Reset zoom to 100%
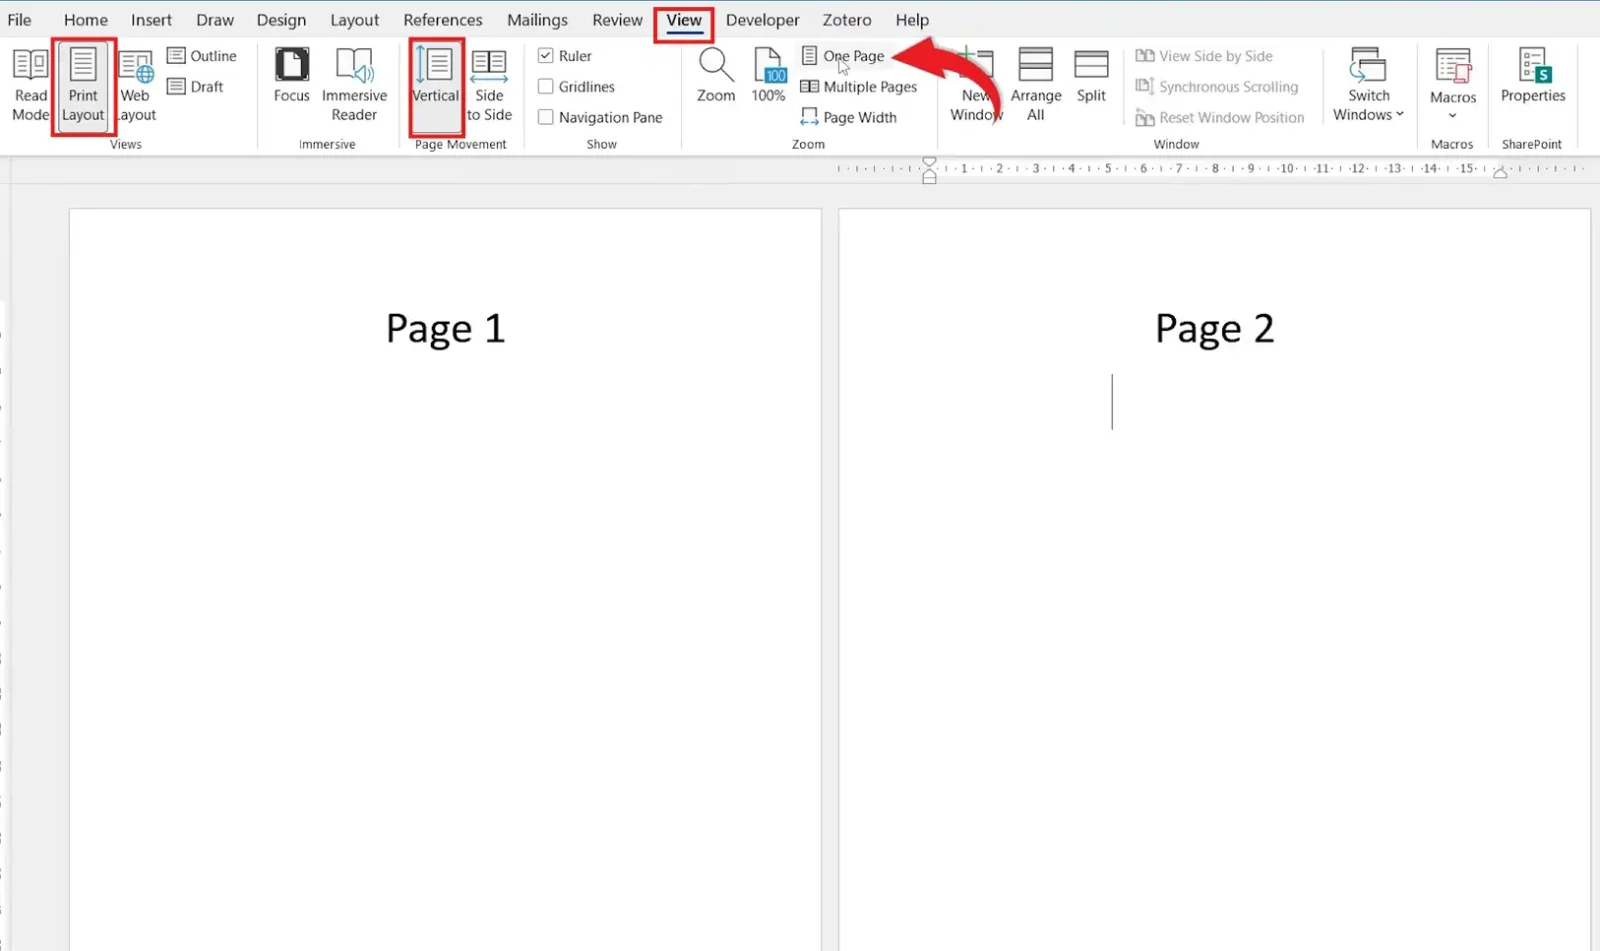Screen dimensions: 1600x951 [x=768, y=75]
